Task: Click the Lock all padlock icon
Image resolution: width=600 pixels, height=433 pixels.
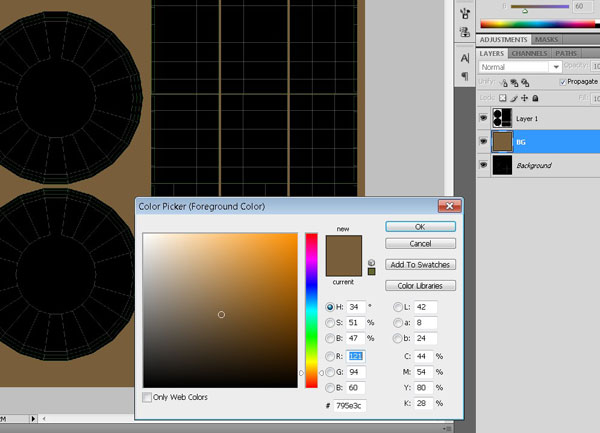Action: (x=536, y=98)
